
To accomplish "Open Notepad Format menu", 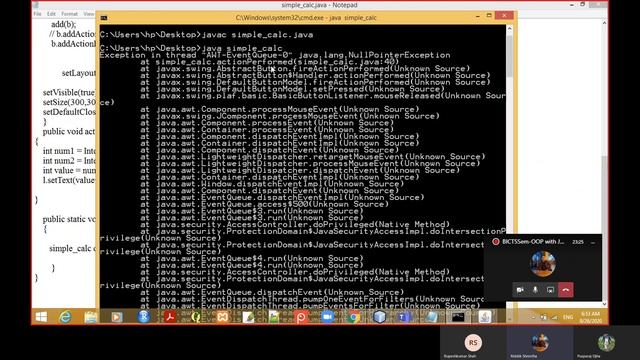I will point(69,14).
